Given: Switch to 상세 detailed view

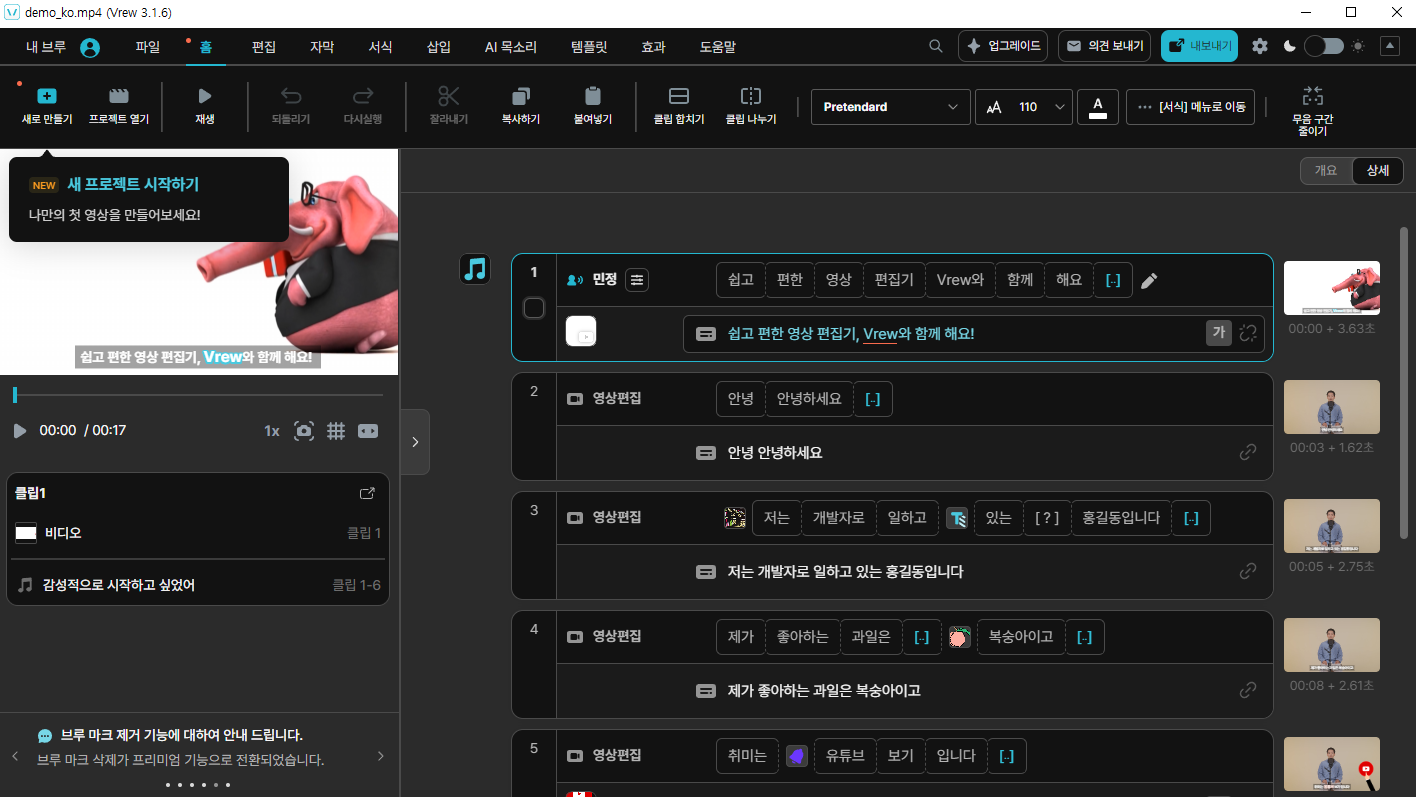Looking at the screenshot, I should (1378, 170).
